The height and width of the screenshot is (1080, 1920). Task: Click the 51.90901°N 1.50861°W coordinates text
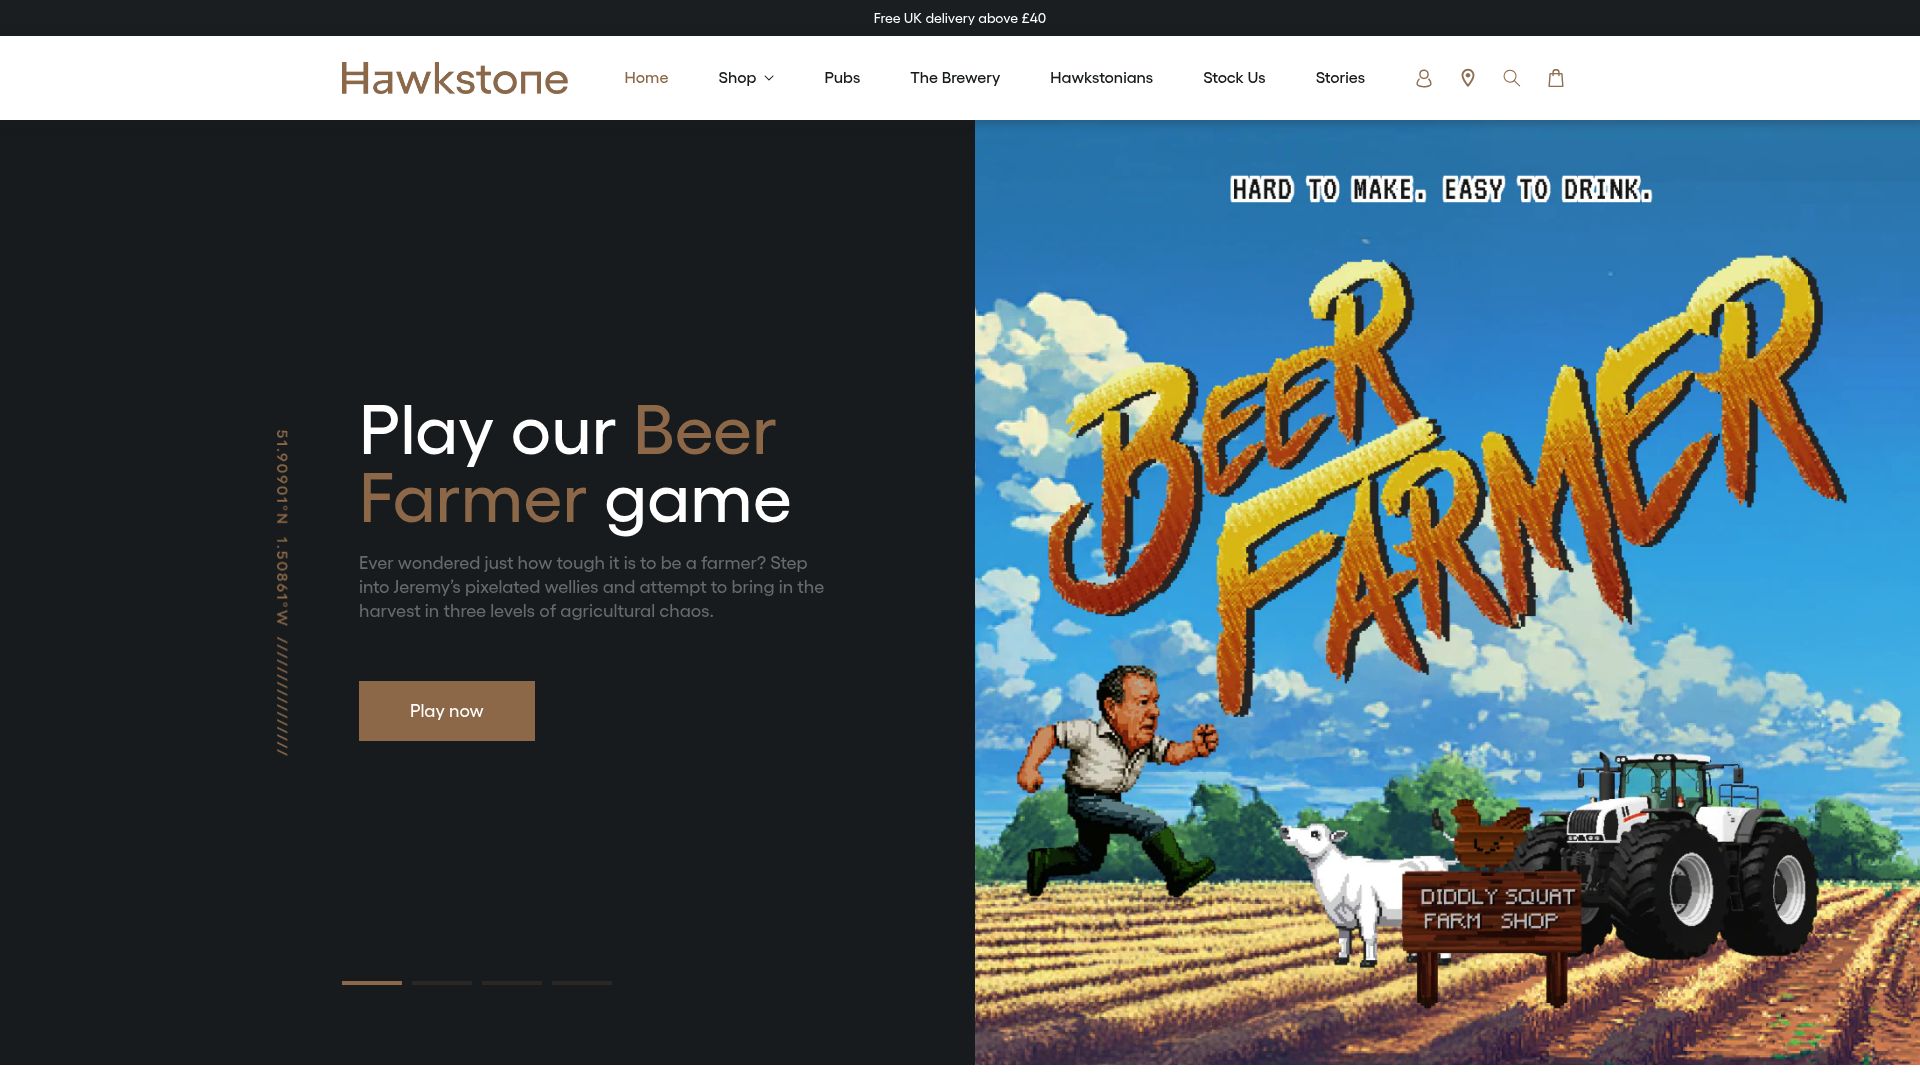283,592
